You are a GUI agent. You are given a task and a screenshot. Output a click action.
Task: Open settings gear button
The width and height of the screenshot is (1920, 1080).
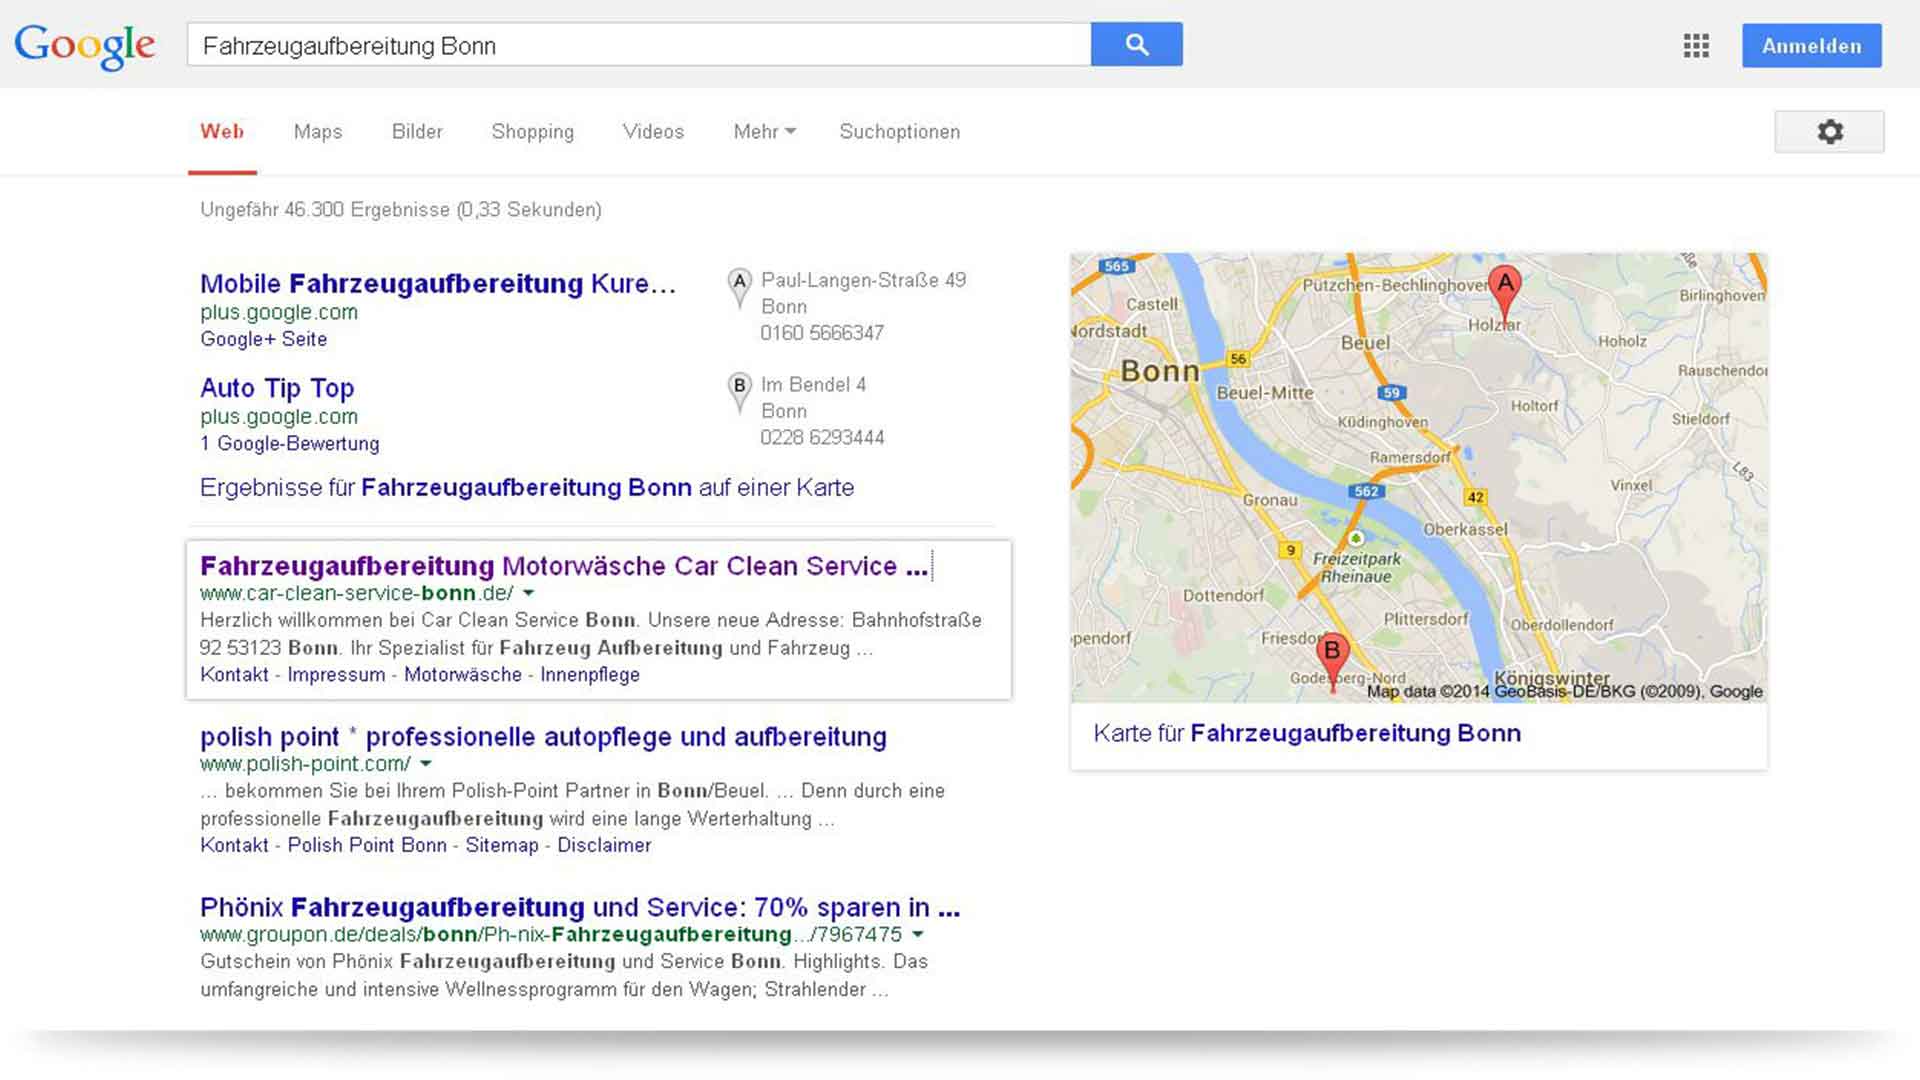[x=1829, y=132]
